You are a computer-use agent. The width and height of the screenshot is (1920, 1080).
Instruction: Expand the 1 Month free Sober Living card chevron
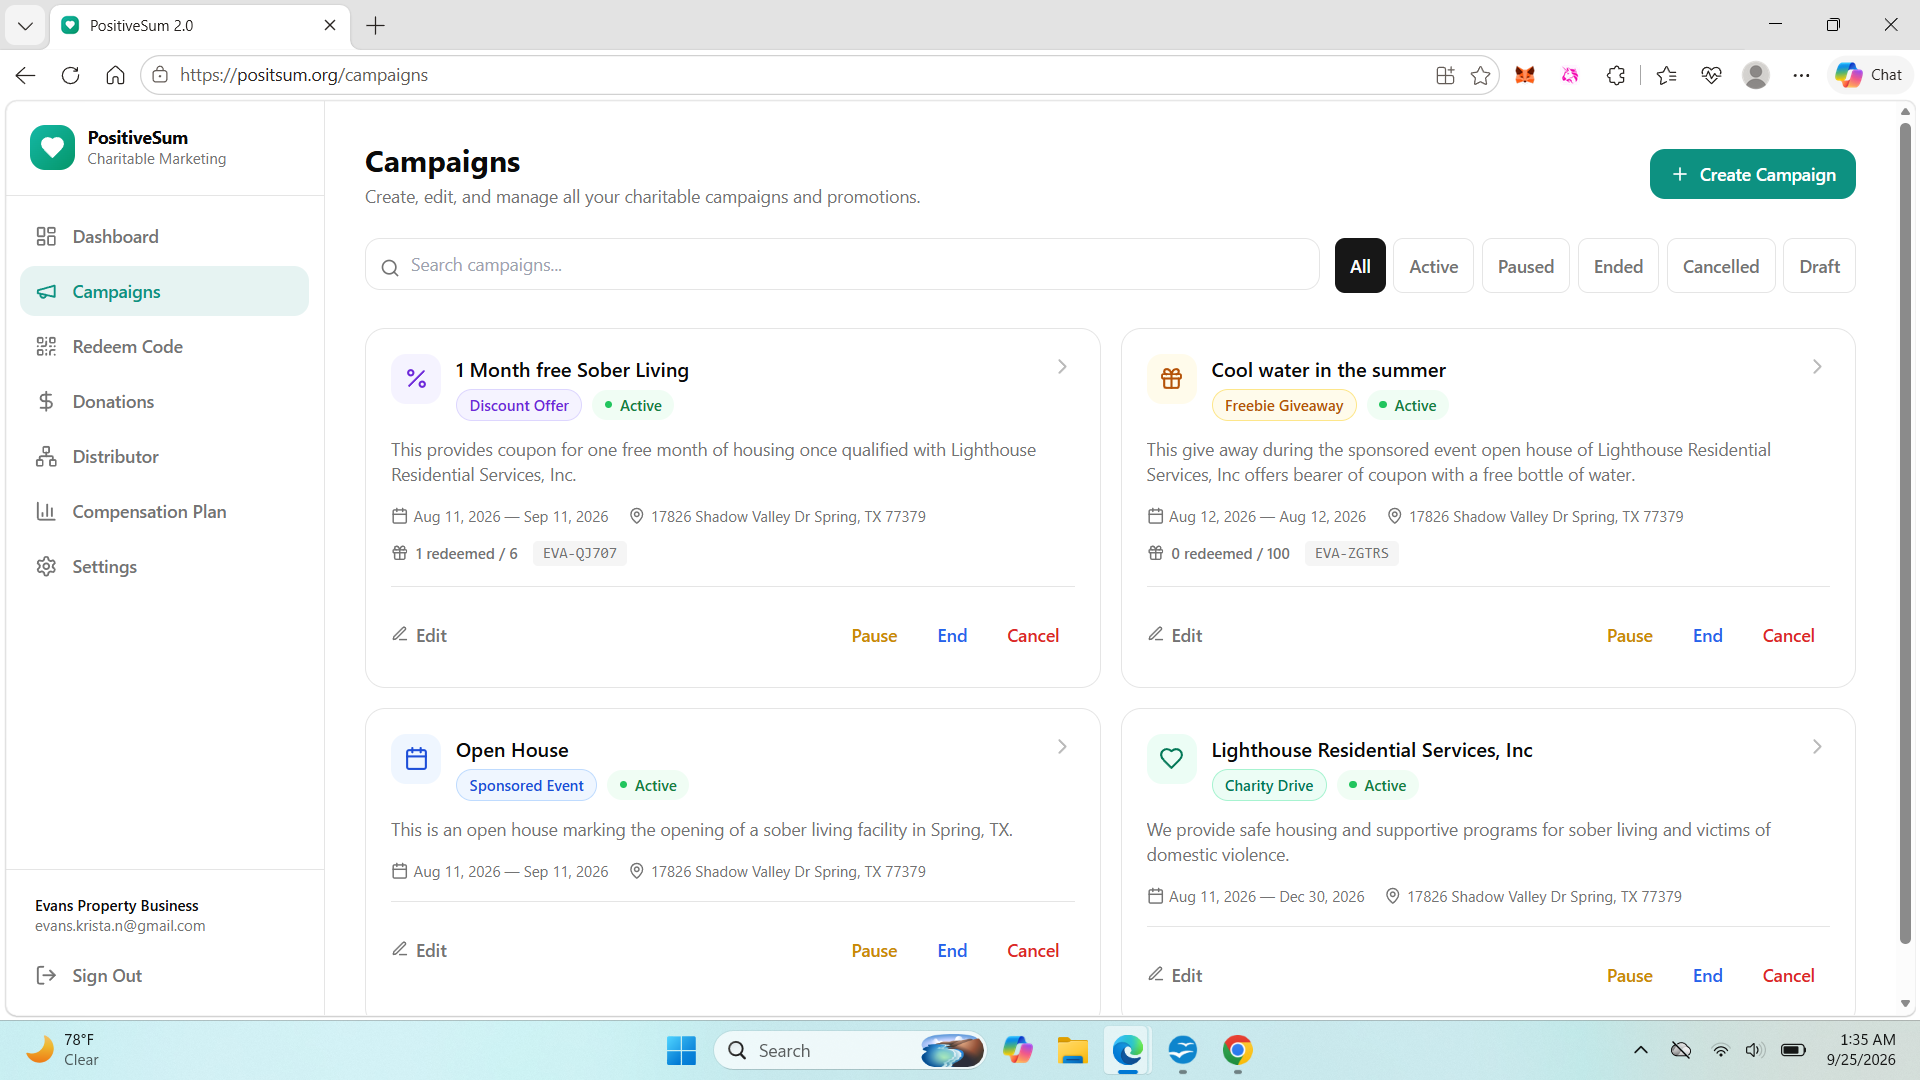pyautogui.click(x=1062, y=367)
